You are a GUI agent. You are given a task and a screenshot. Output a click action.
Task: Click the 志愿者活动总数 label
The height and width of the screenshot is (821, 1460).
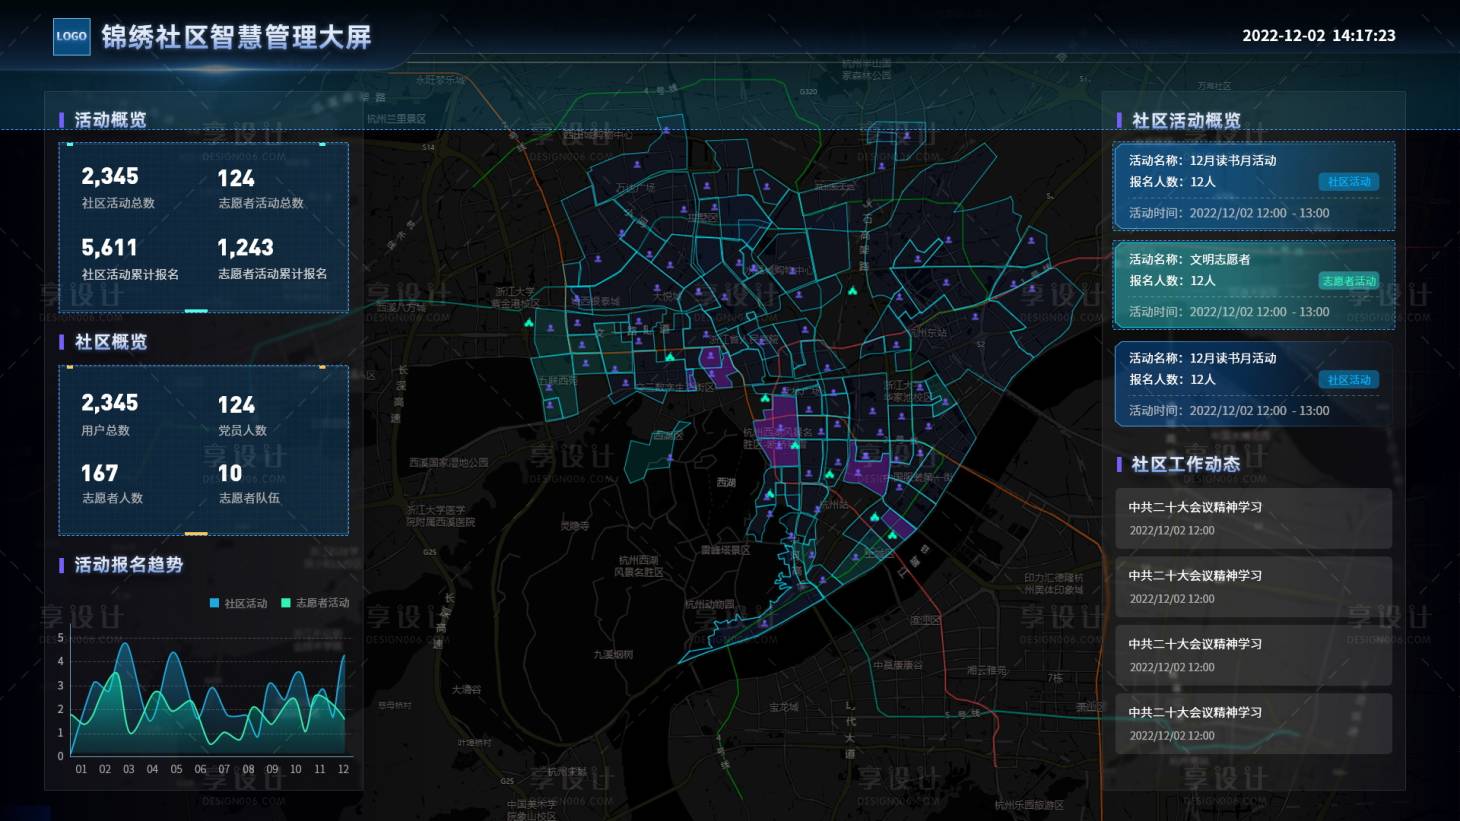pos(261,203)
